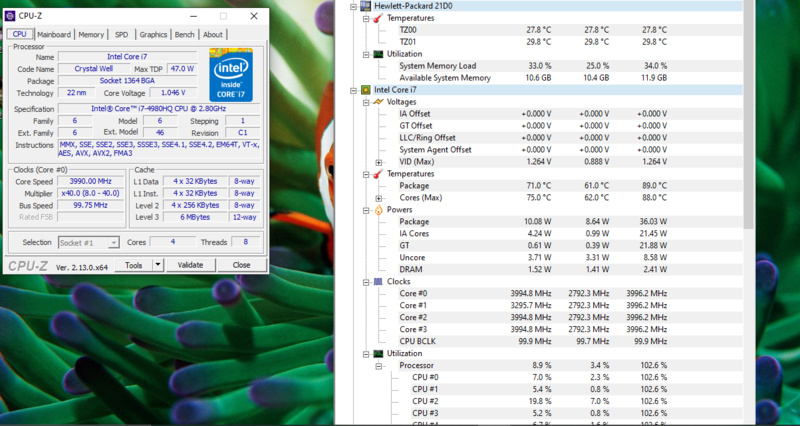Click the Core Speed value field

tap(91, 182)
